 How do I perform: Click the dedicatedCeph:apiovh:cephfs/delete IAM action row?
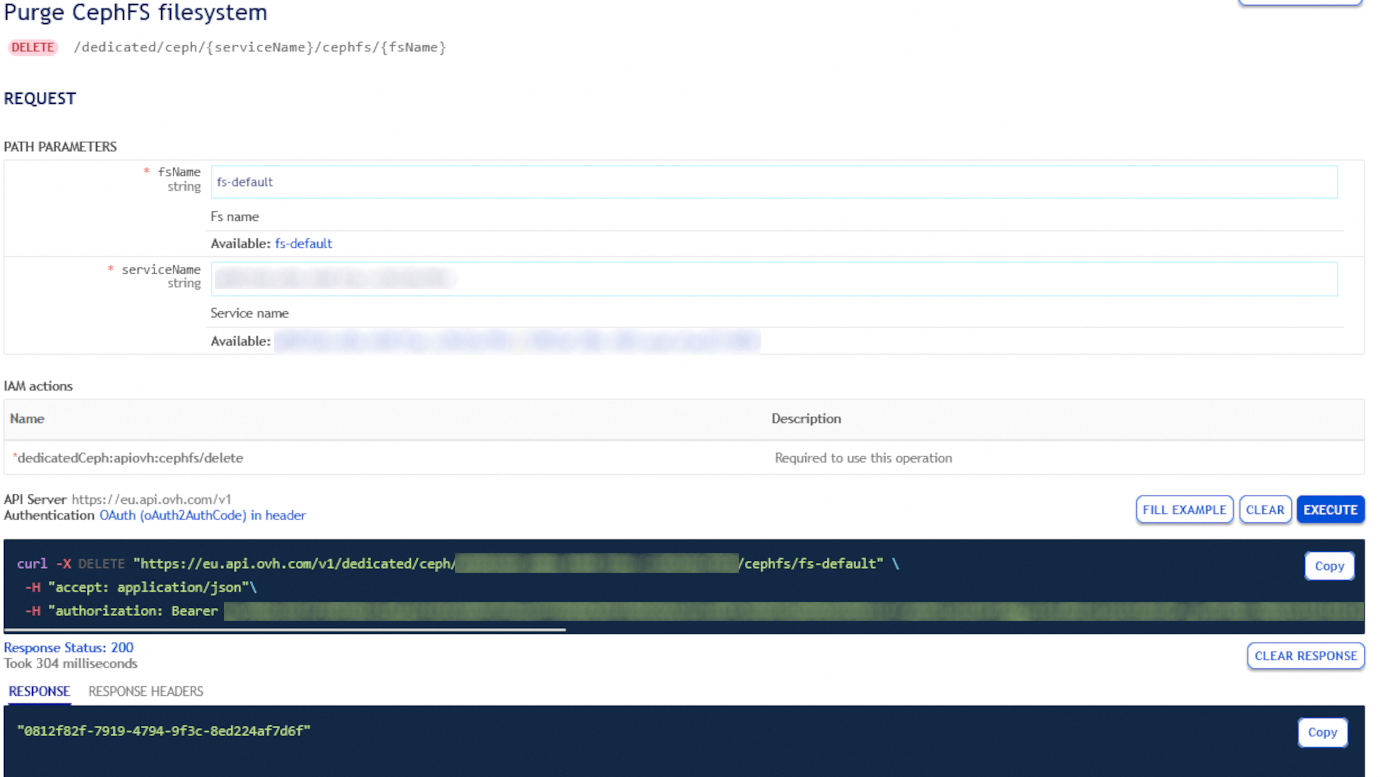[128, 457]
